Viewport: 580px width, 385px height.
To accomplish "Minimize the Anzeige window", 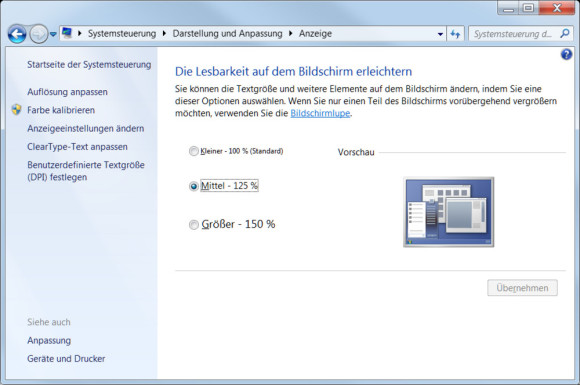I will [509, 8].
